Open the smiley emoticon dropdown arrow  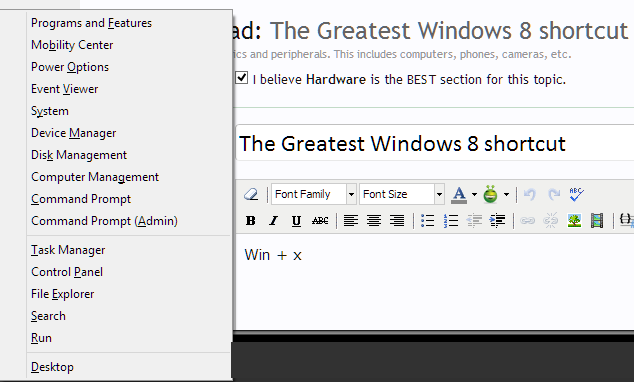[x=506, y=195]
